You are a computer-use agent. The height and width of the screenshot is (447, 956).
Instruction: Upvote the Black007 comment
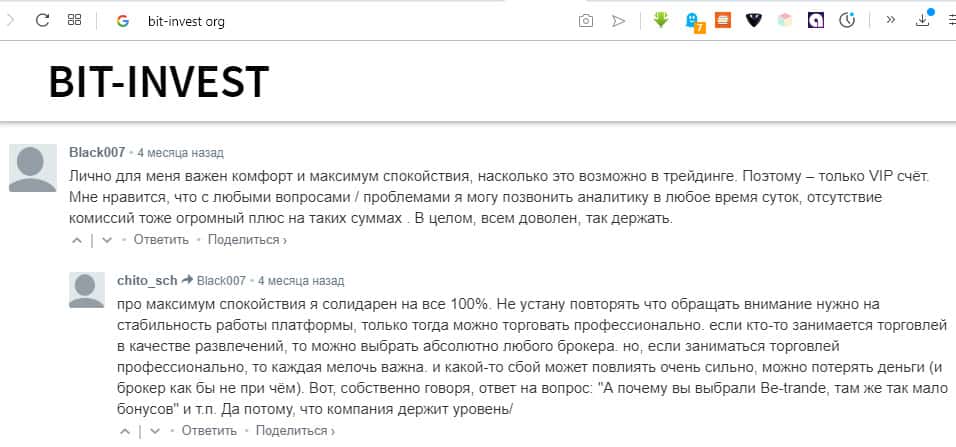click(x=77, y=240)
